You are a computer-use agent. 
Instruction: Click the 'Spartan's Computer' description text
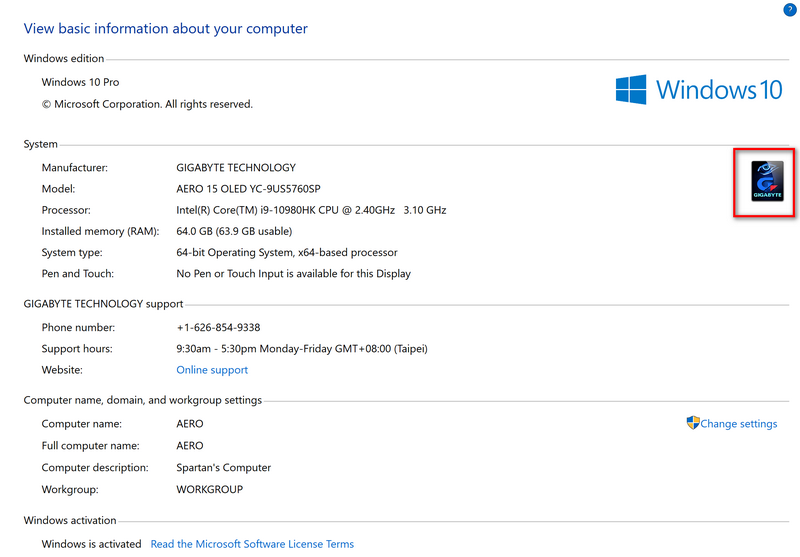[x=223, y=467]
